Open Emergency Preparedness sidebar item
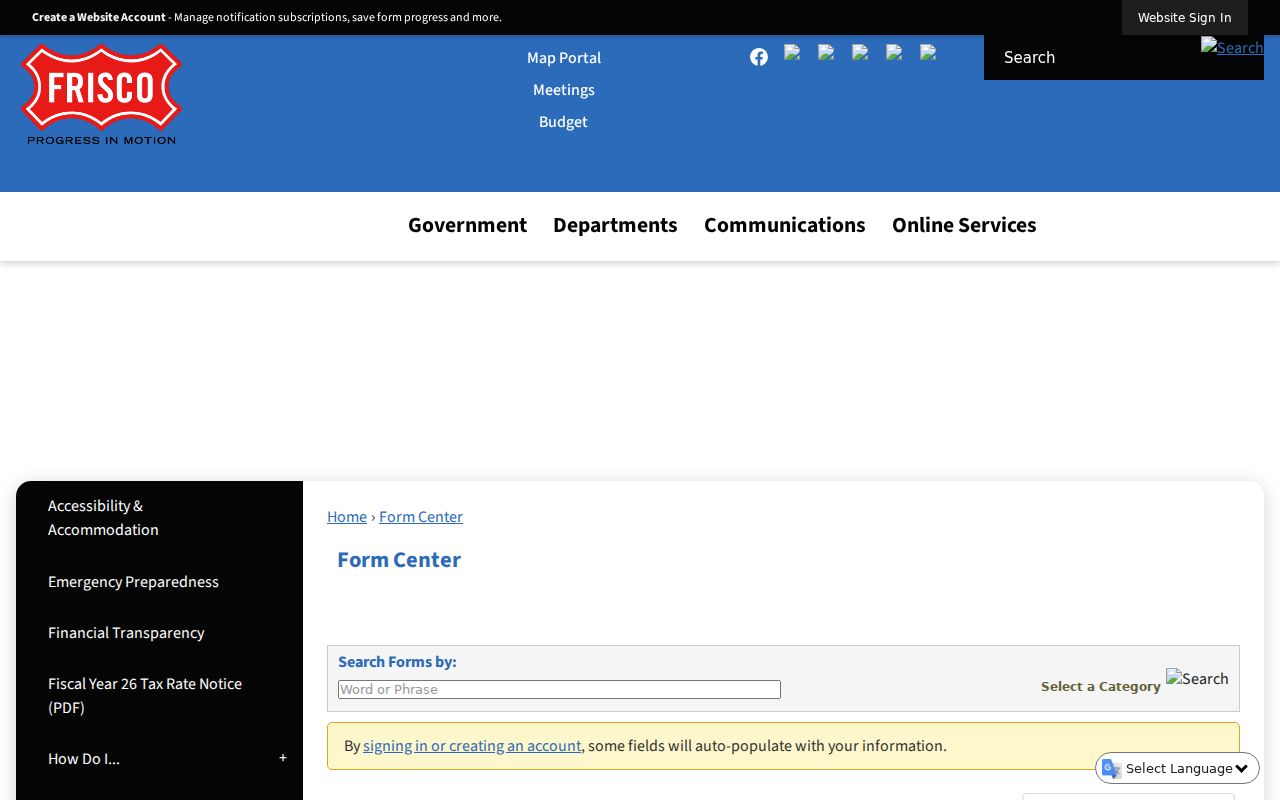This screenshot has height=800, width=1280. tap(159, 582)
